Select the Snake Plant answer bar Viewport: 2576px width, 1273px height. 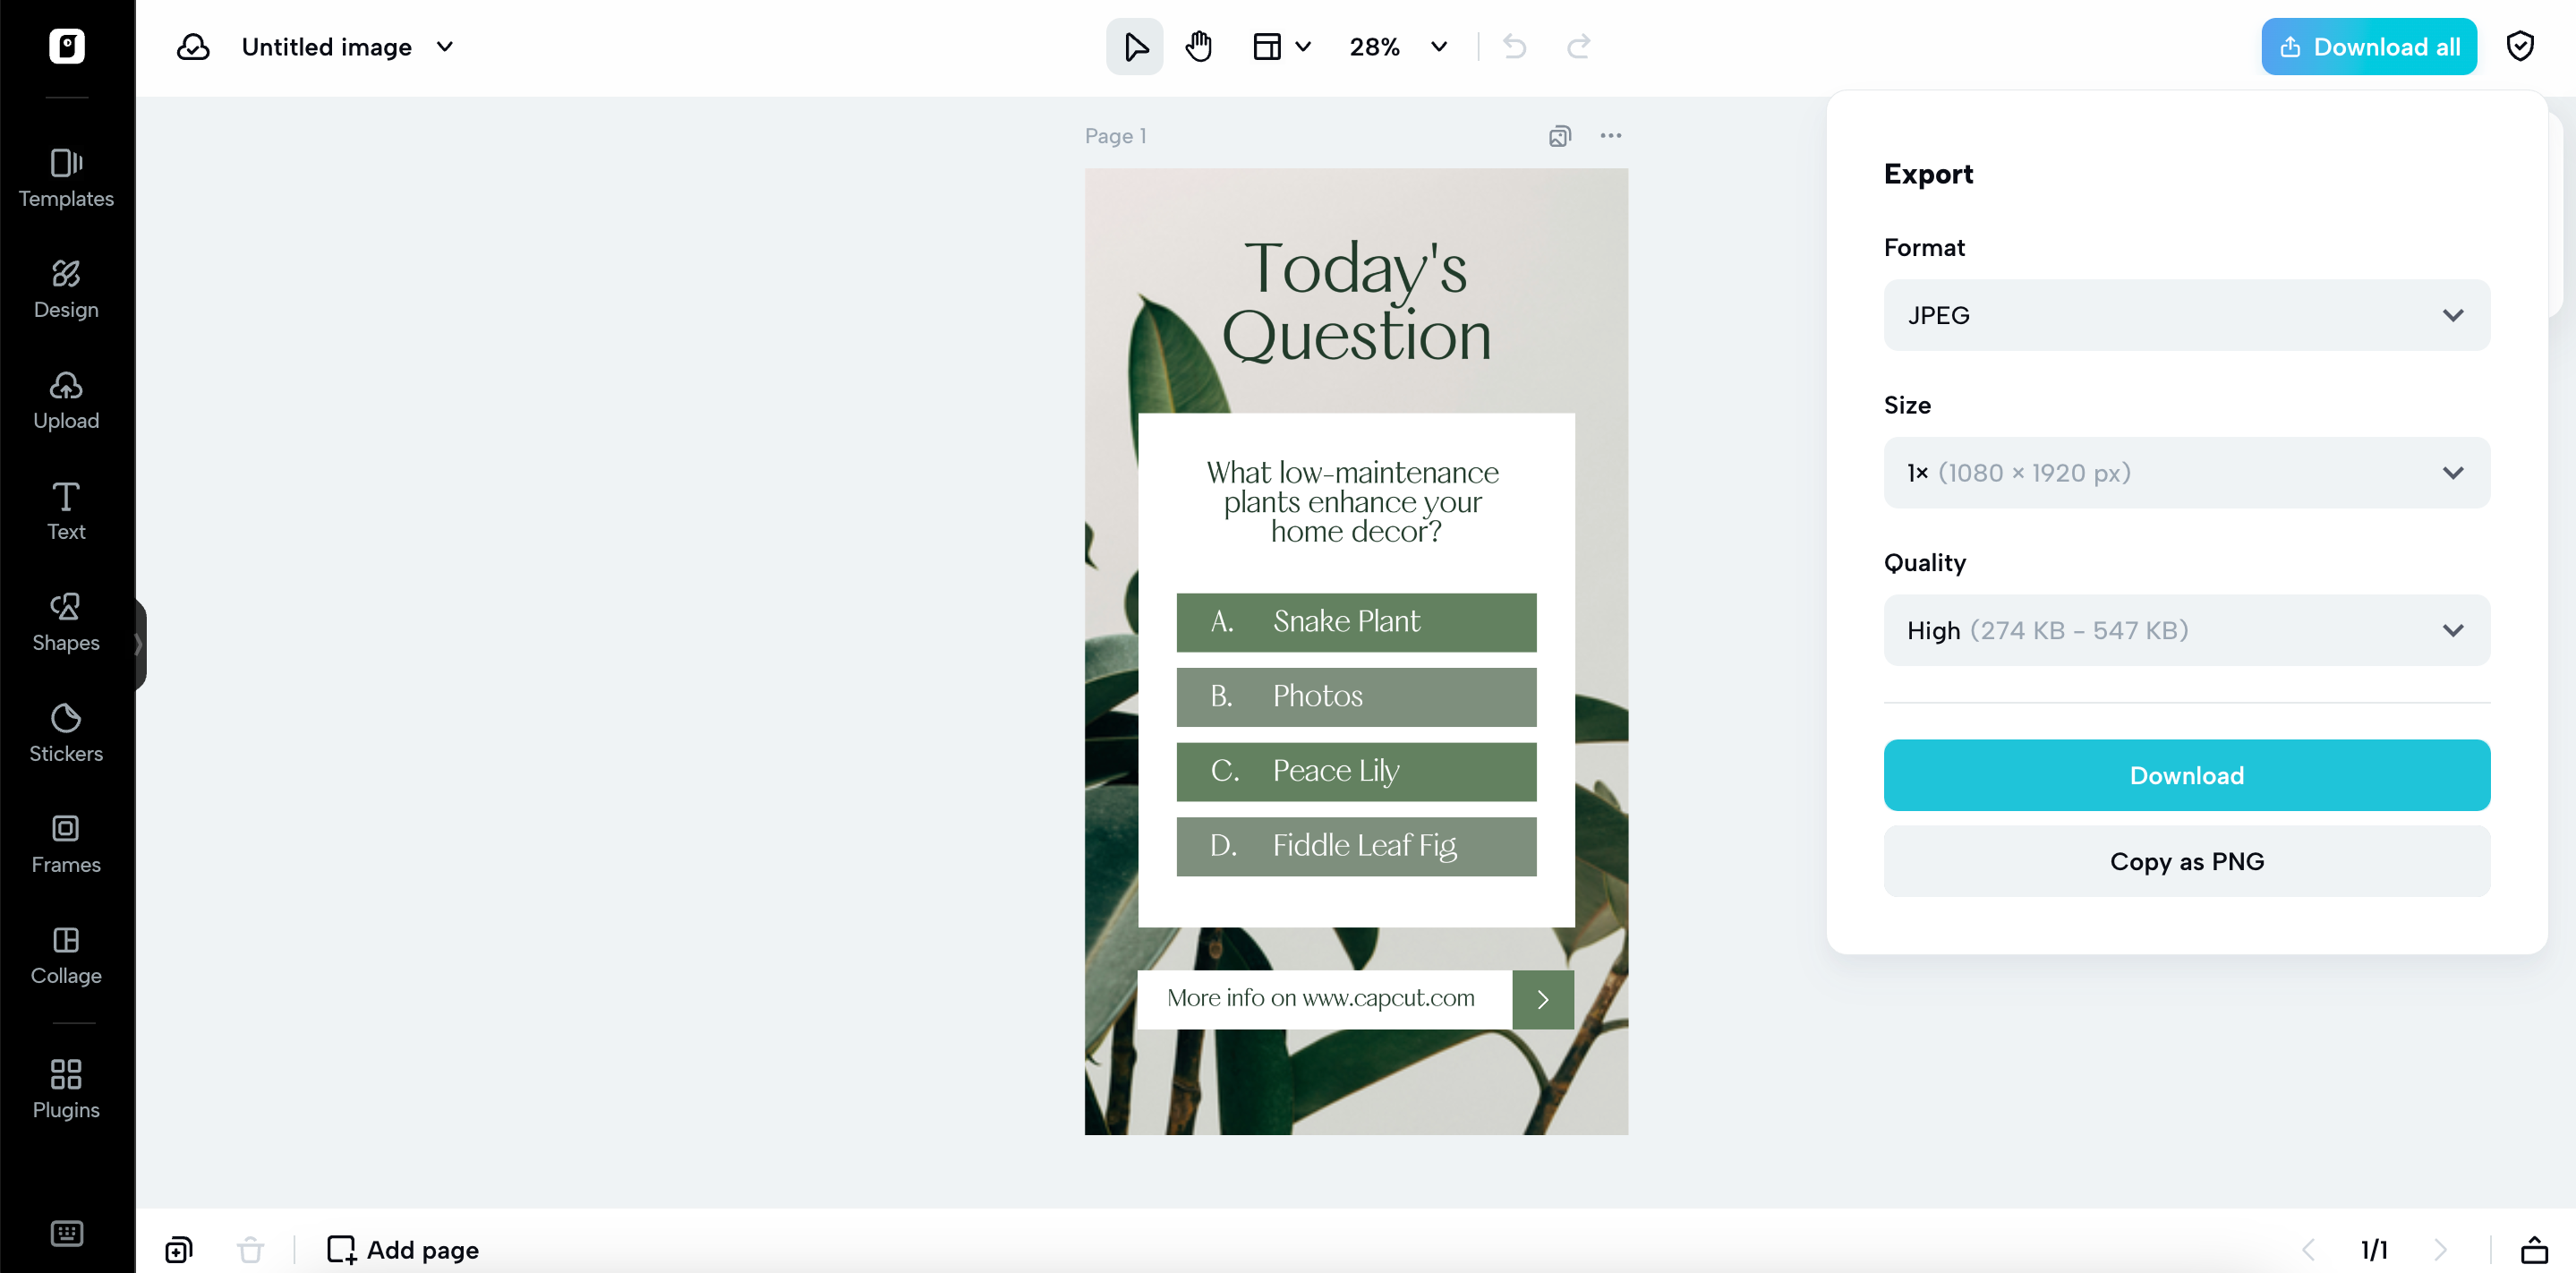point(1355,622)
